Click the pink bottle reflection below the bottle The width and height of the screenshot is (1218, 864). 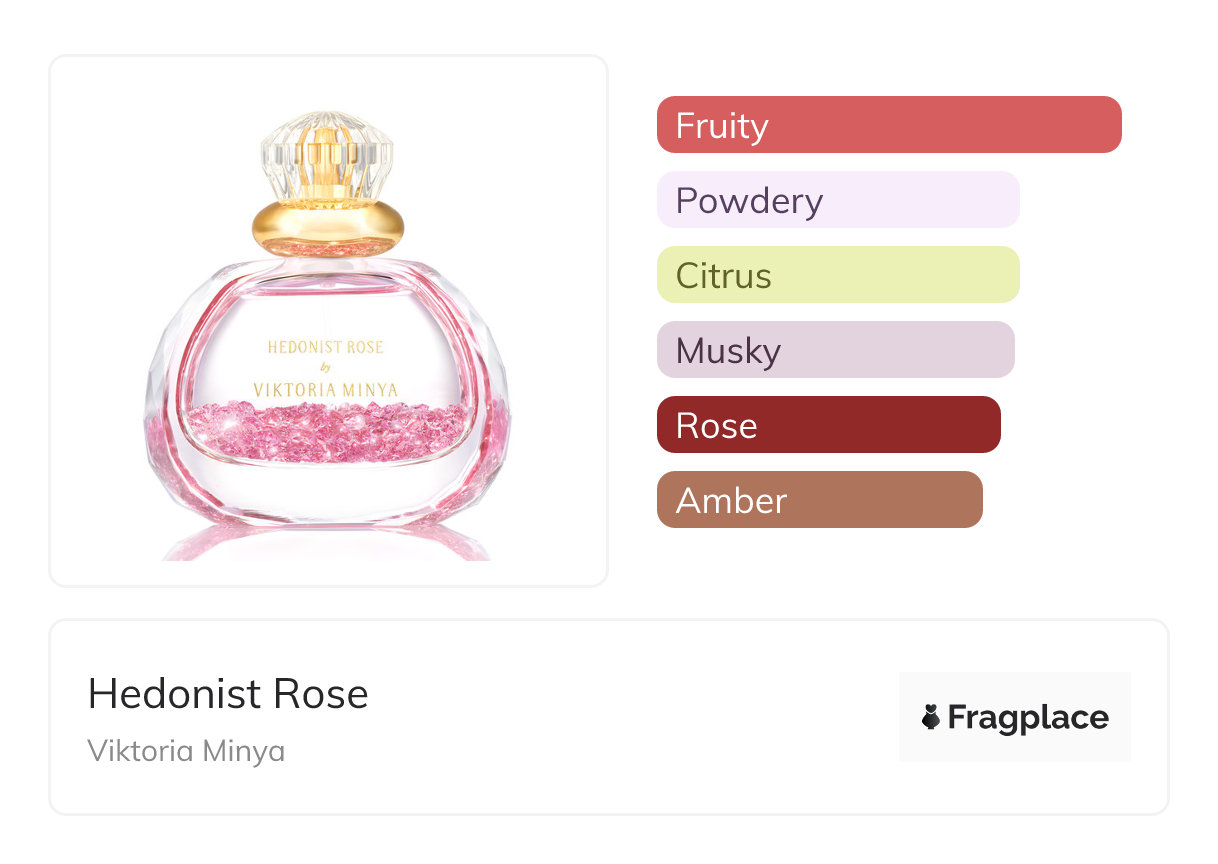click(326, 545)
